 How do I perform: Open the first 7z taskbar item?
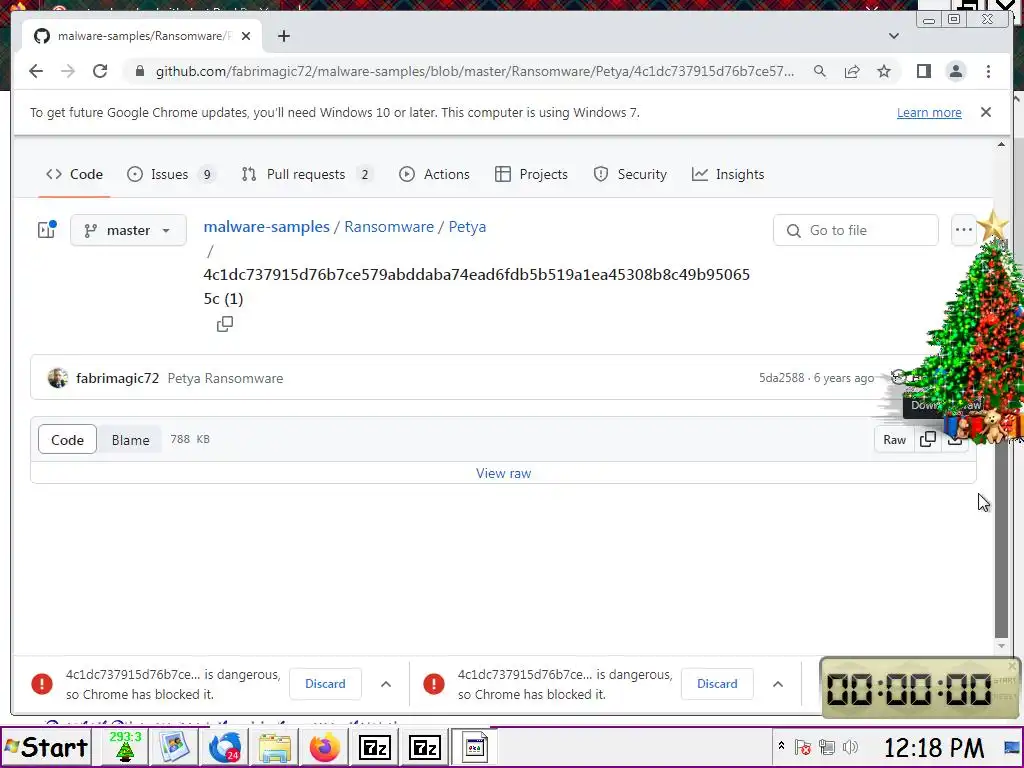pyautogui.click(x=374, y=748)
